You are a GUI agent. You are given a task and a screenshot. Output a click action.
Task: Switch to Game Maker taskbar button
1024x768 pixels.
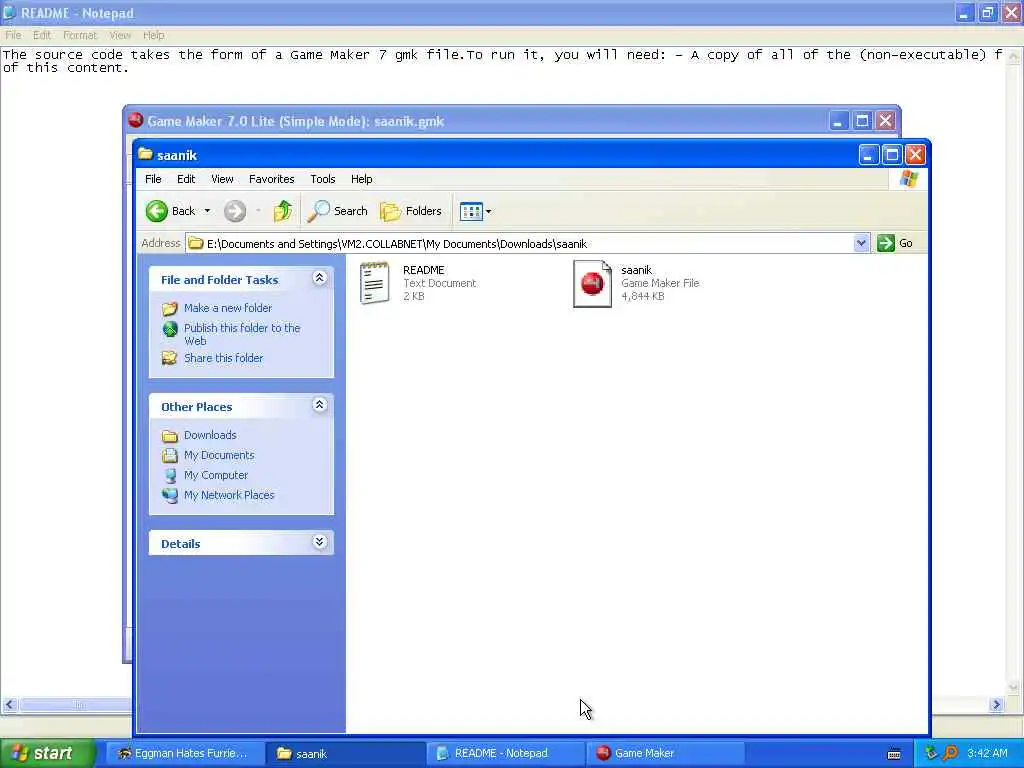pyautogui.click(x=665, y=754)
